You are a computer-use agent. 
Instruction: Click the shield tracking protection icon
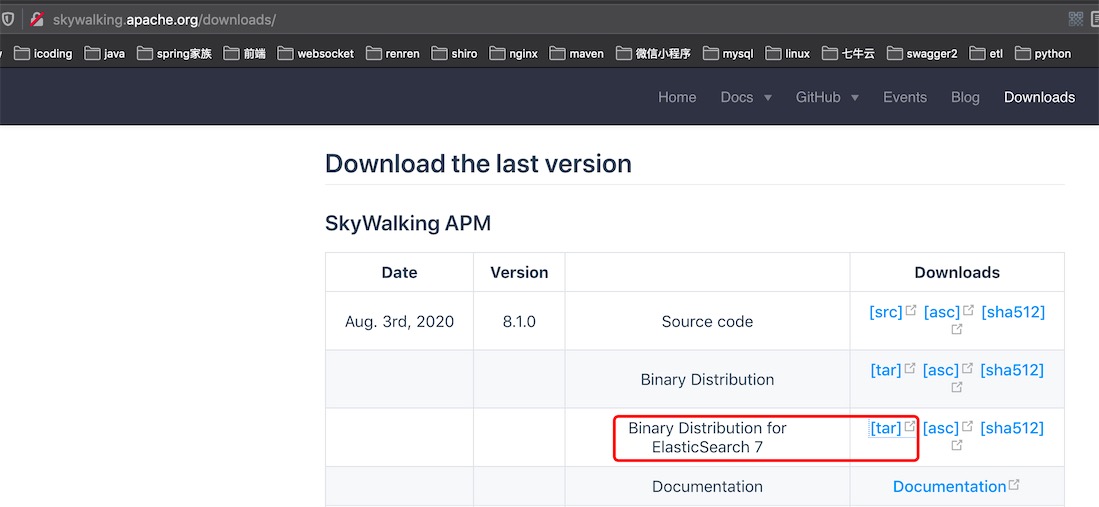tap(7, 20)
